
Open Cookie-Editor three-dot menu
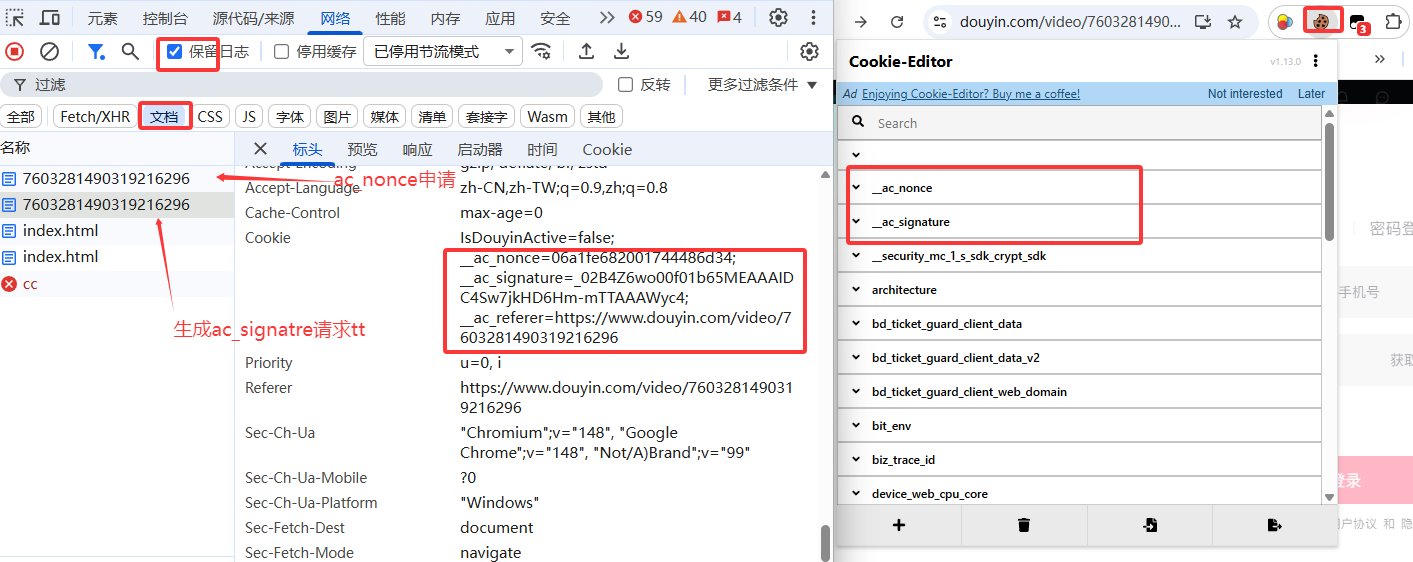coord(1316,61)
